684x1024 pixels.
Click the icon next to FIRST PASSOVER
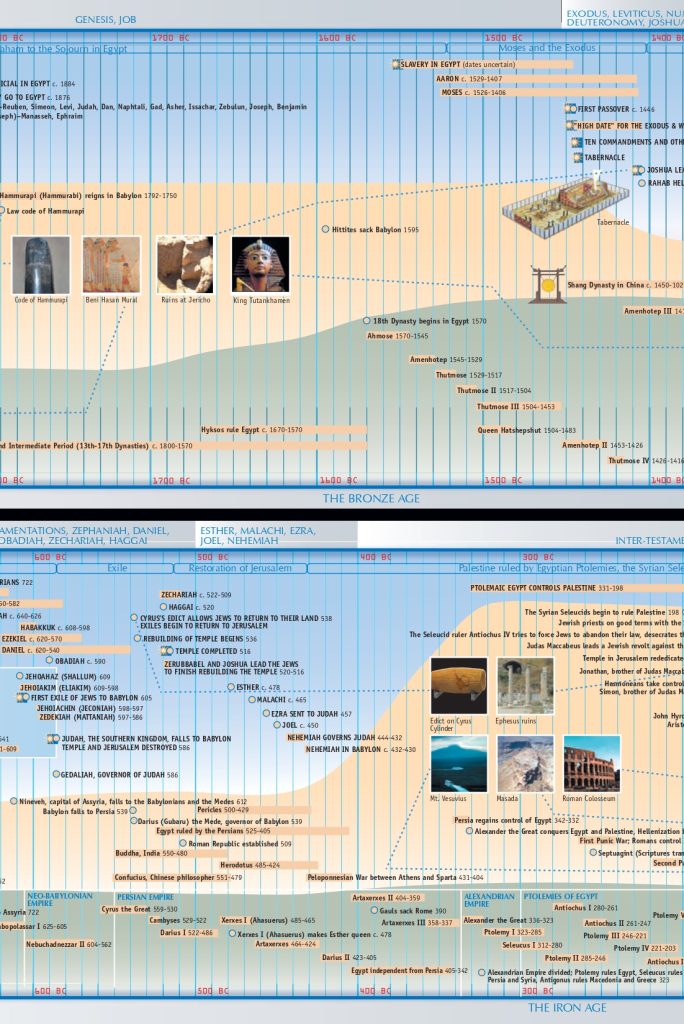[571, 108]
